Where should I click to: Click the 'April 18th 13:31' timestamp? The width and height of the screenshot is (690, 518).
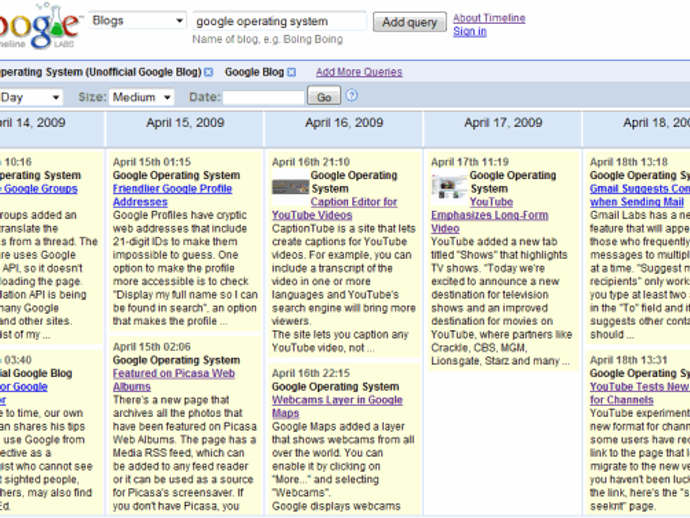[x=629, y=360]
